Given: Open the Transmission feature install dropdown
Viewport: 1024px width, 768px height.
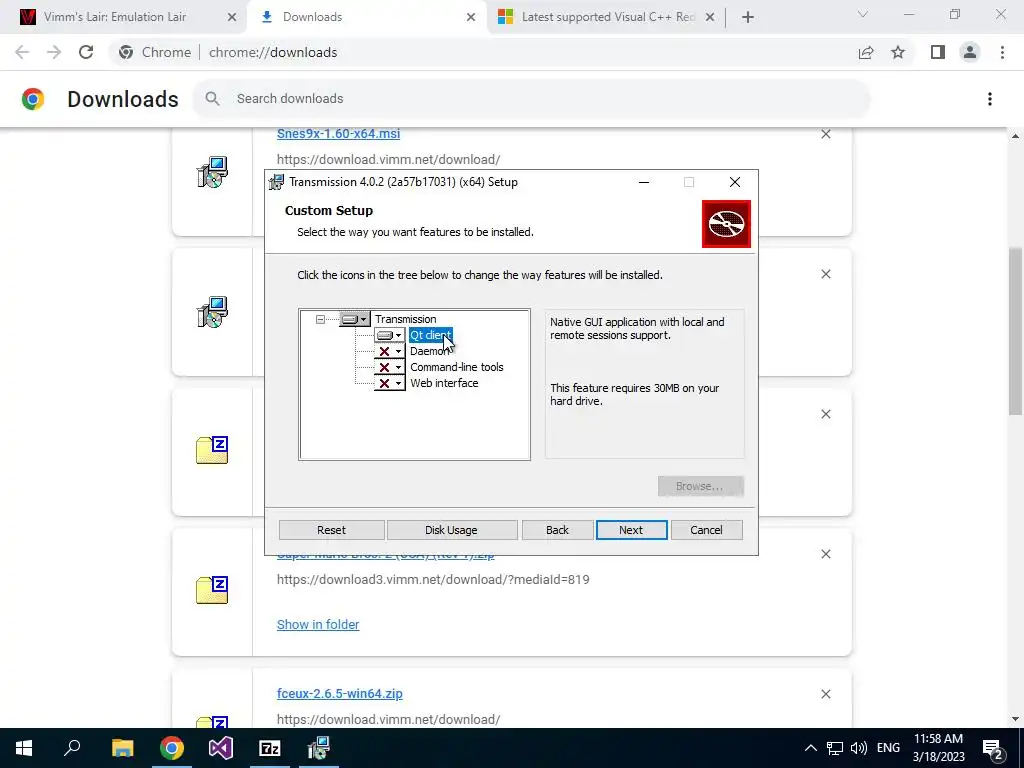Looking at the screenshot, I should (x=355, y=319).
